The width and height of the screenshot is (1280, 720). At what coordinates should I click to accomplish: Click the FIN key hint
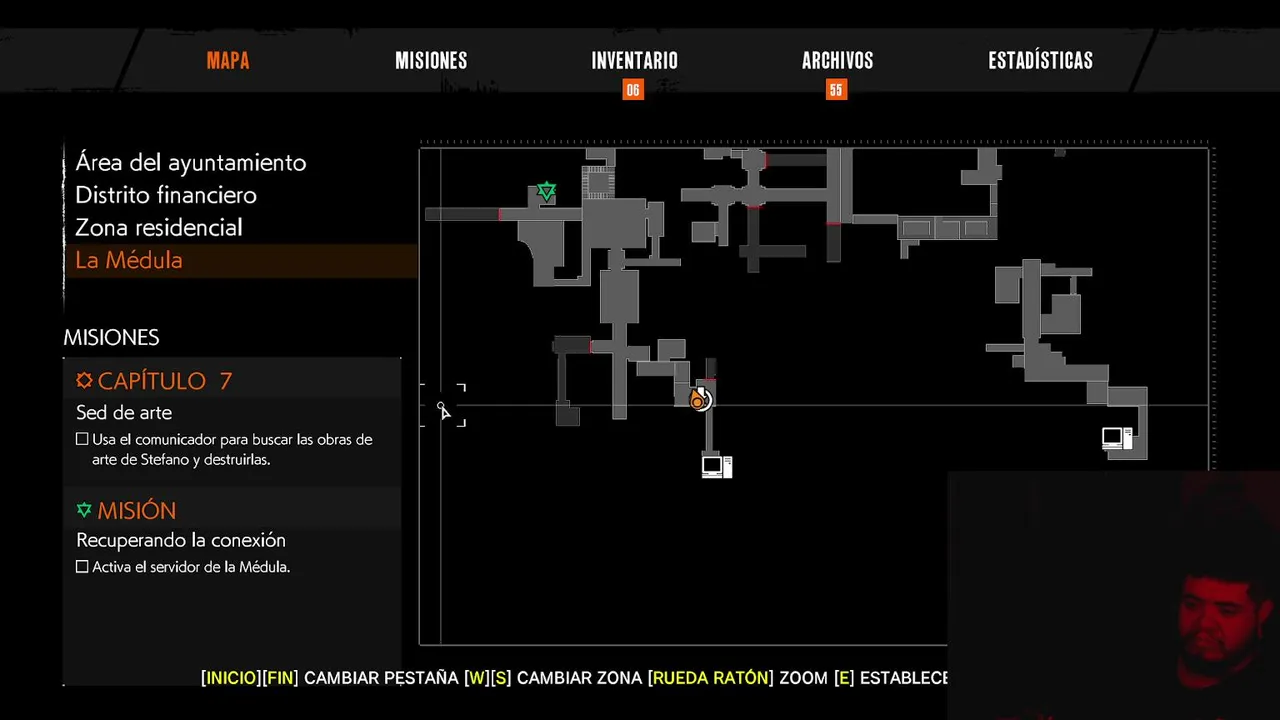[x=280, y=678]
